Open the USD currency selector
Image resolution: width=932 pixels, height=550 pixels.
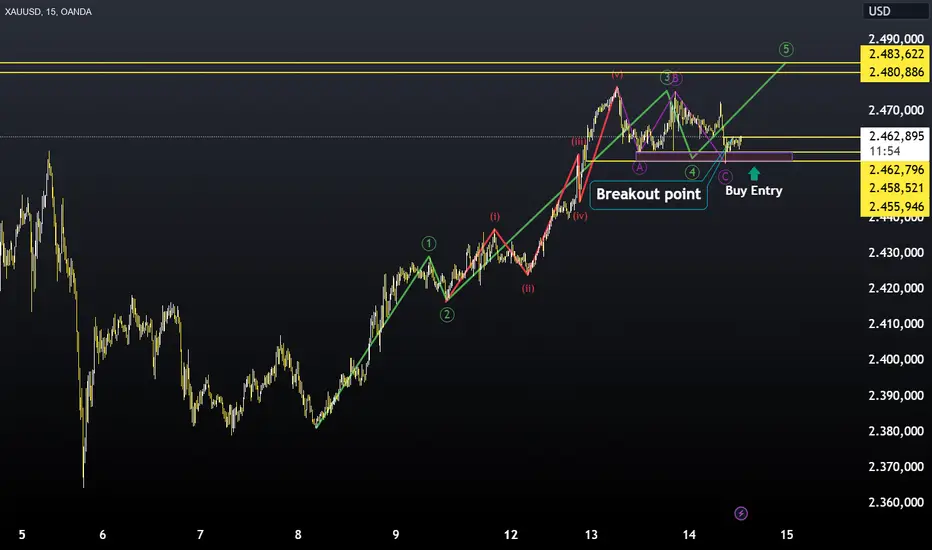[x=894, y=11]
